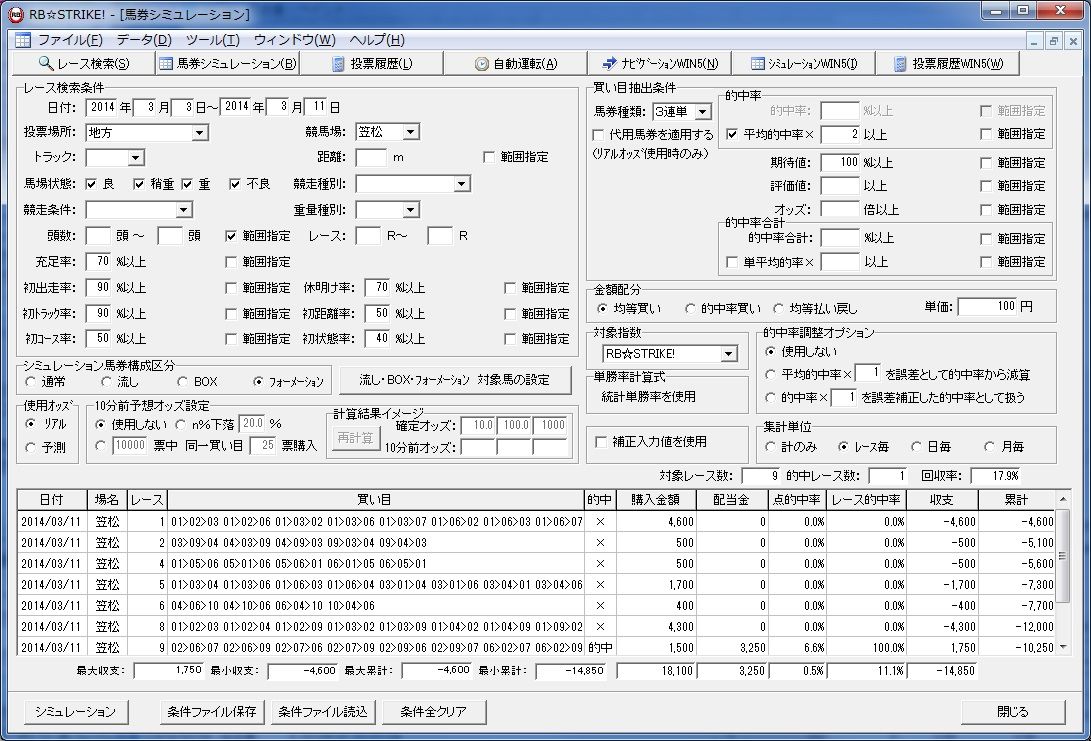Image resolution: width=1091 pixels, height=741 pixels.
Task: Toggle 範囲指定 checkbox next to 頭数
Action: coord(231,236)
